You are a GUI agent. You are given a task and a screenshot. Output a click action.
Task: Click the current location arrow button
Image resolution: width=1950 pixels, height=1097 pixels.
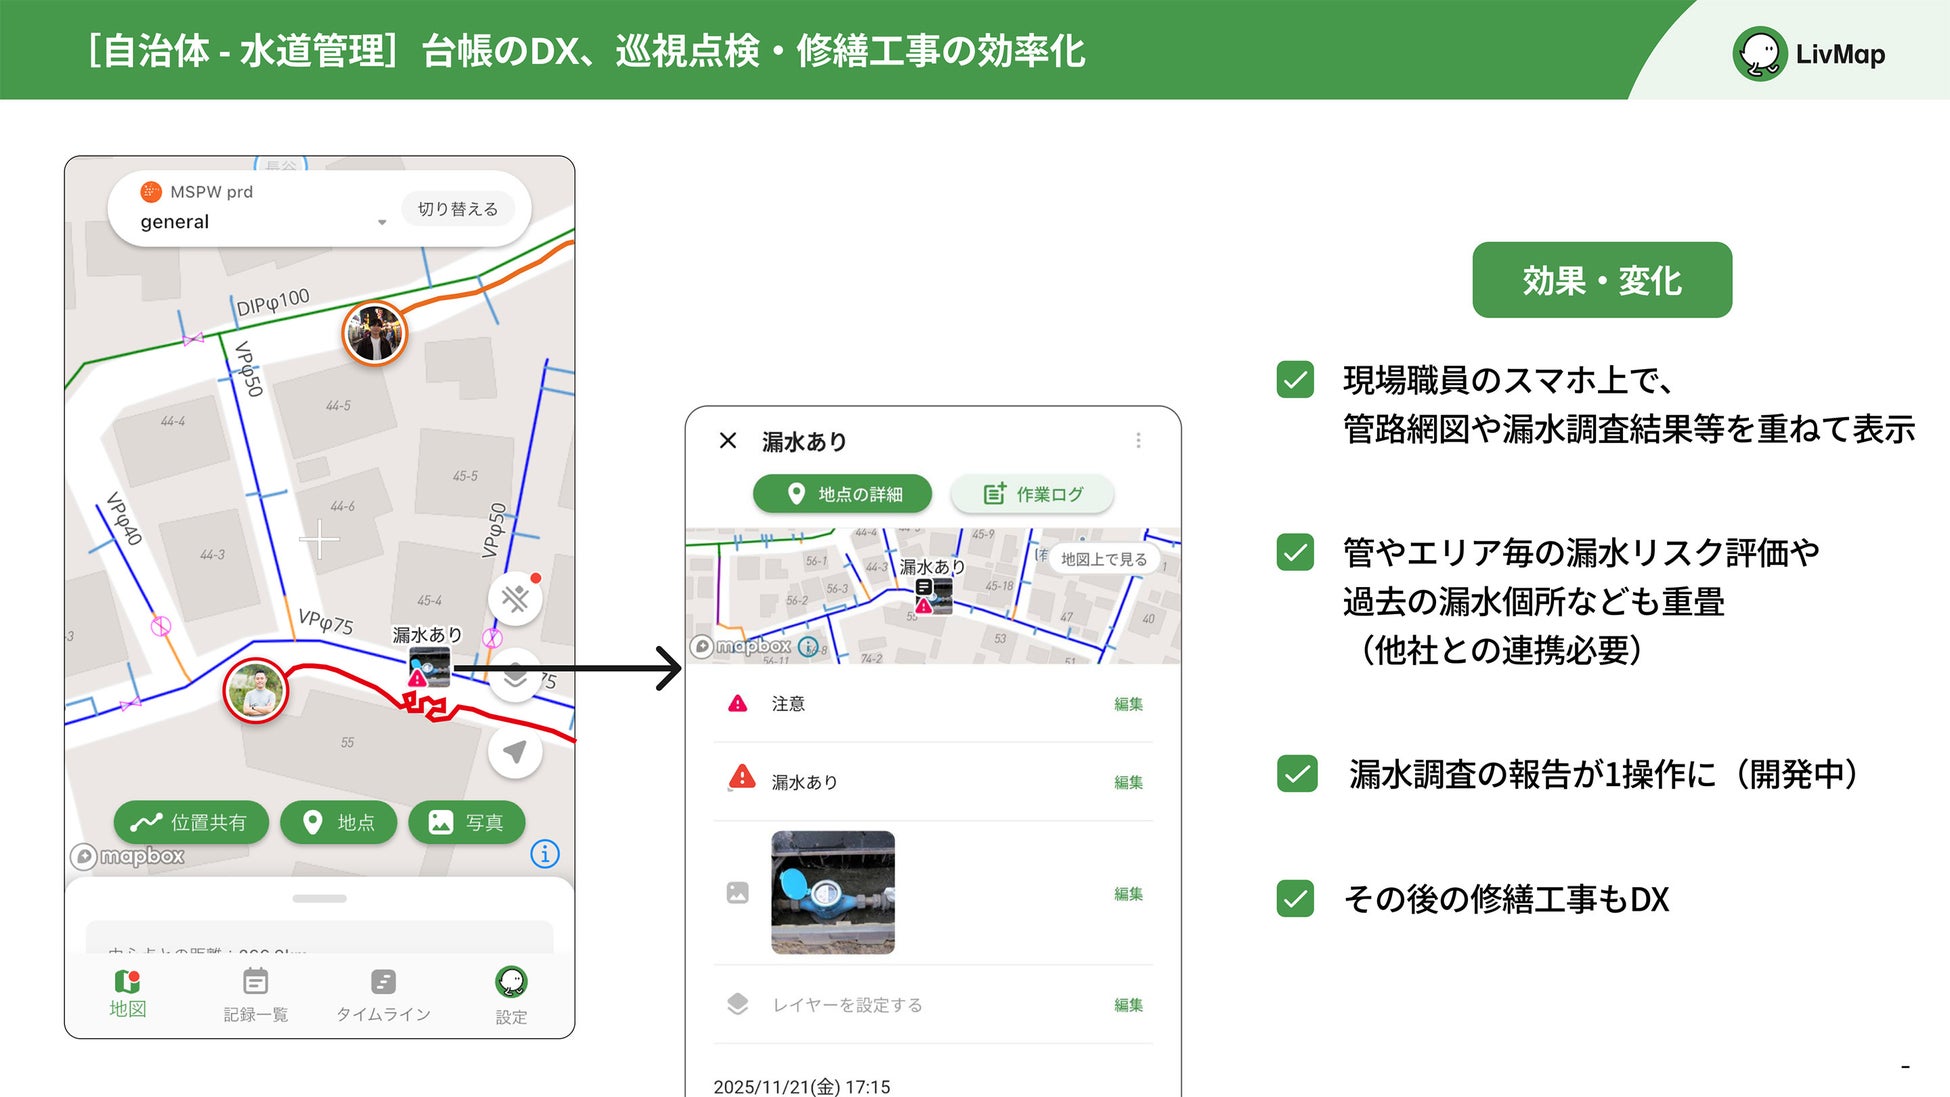515,752
